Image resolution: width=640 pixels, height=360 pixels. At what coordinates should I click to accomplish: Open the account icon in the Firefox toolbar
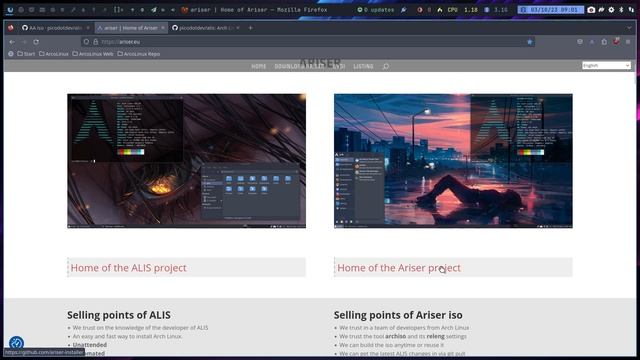(x=592, y=42)
